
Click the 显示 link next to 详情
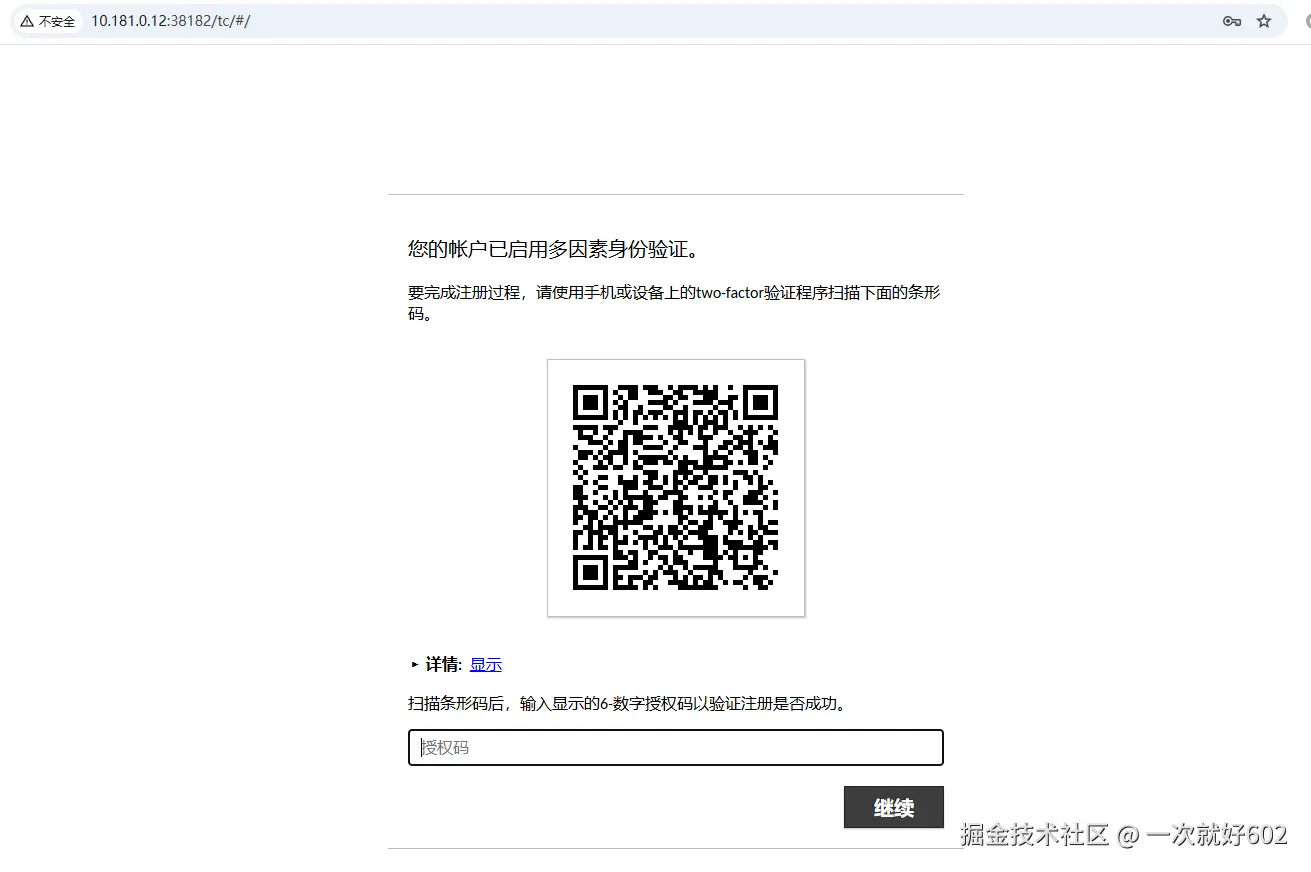(486, 665)
